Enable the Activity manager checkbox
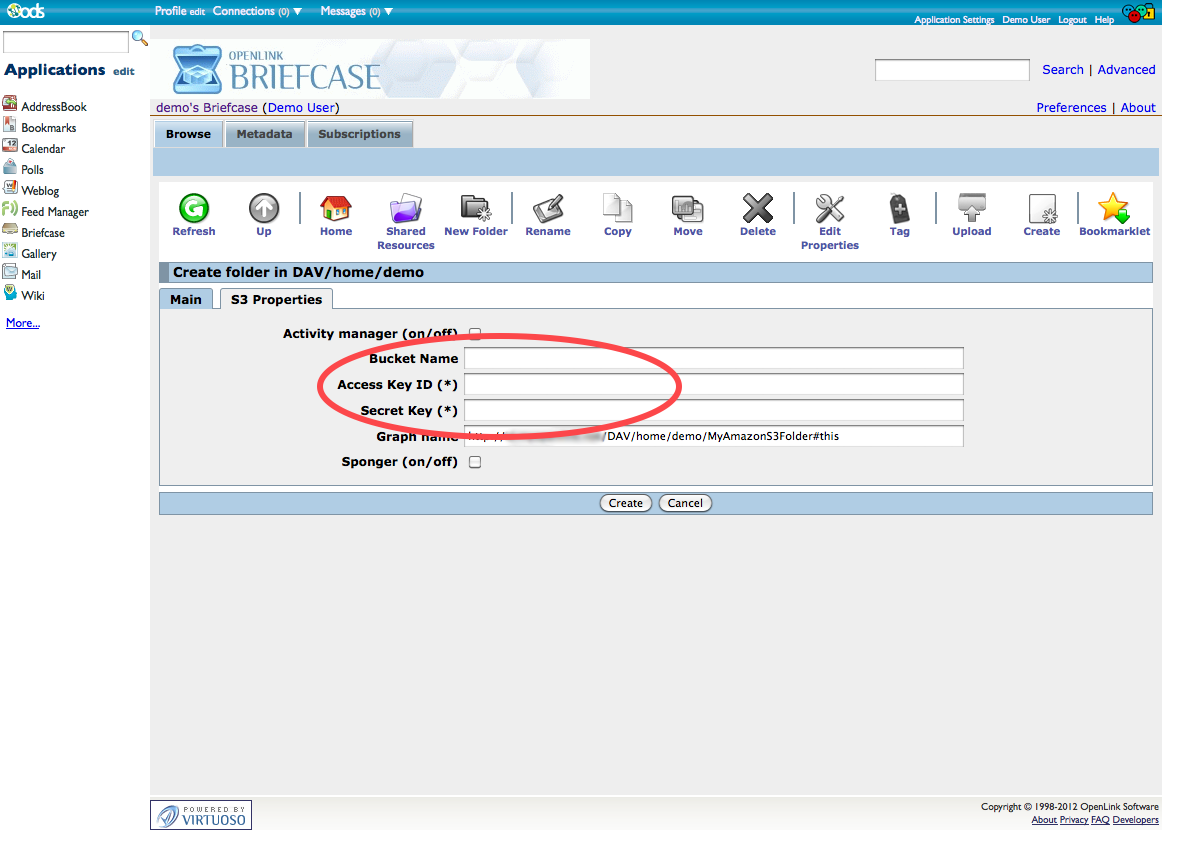The image size is (1180, 850). pos(475,334)
